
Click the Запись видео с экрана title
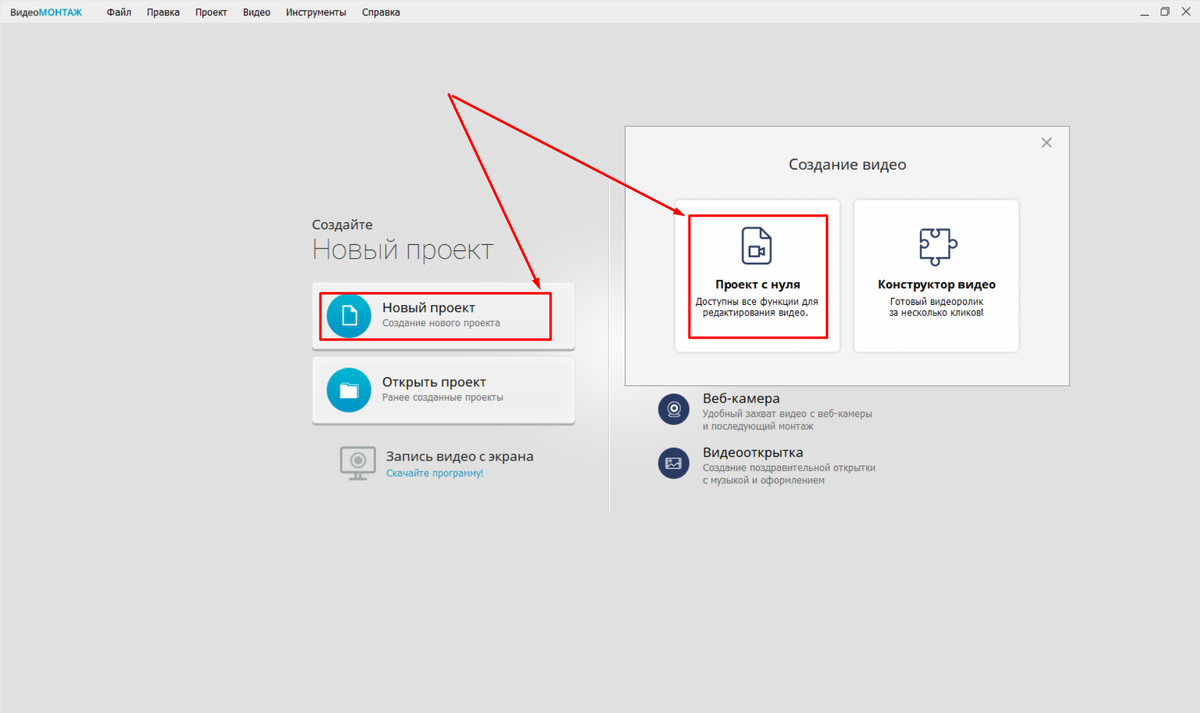(460, 456)
